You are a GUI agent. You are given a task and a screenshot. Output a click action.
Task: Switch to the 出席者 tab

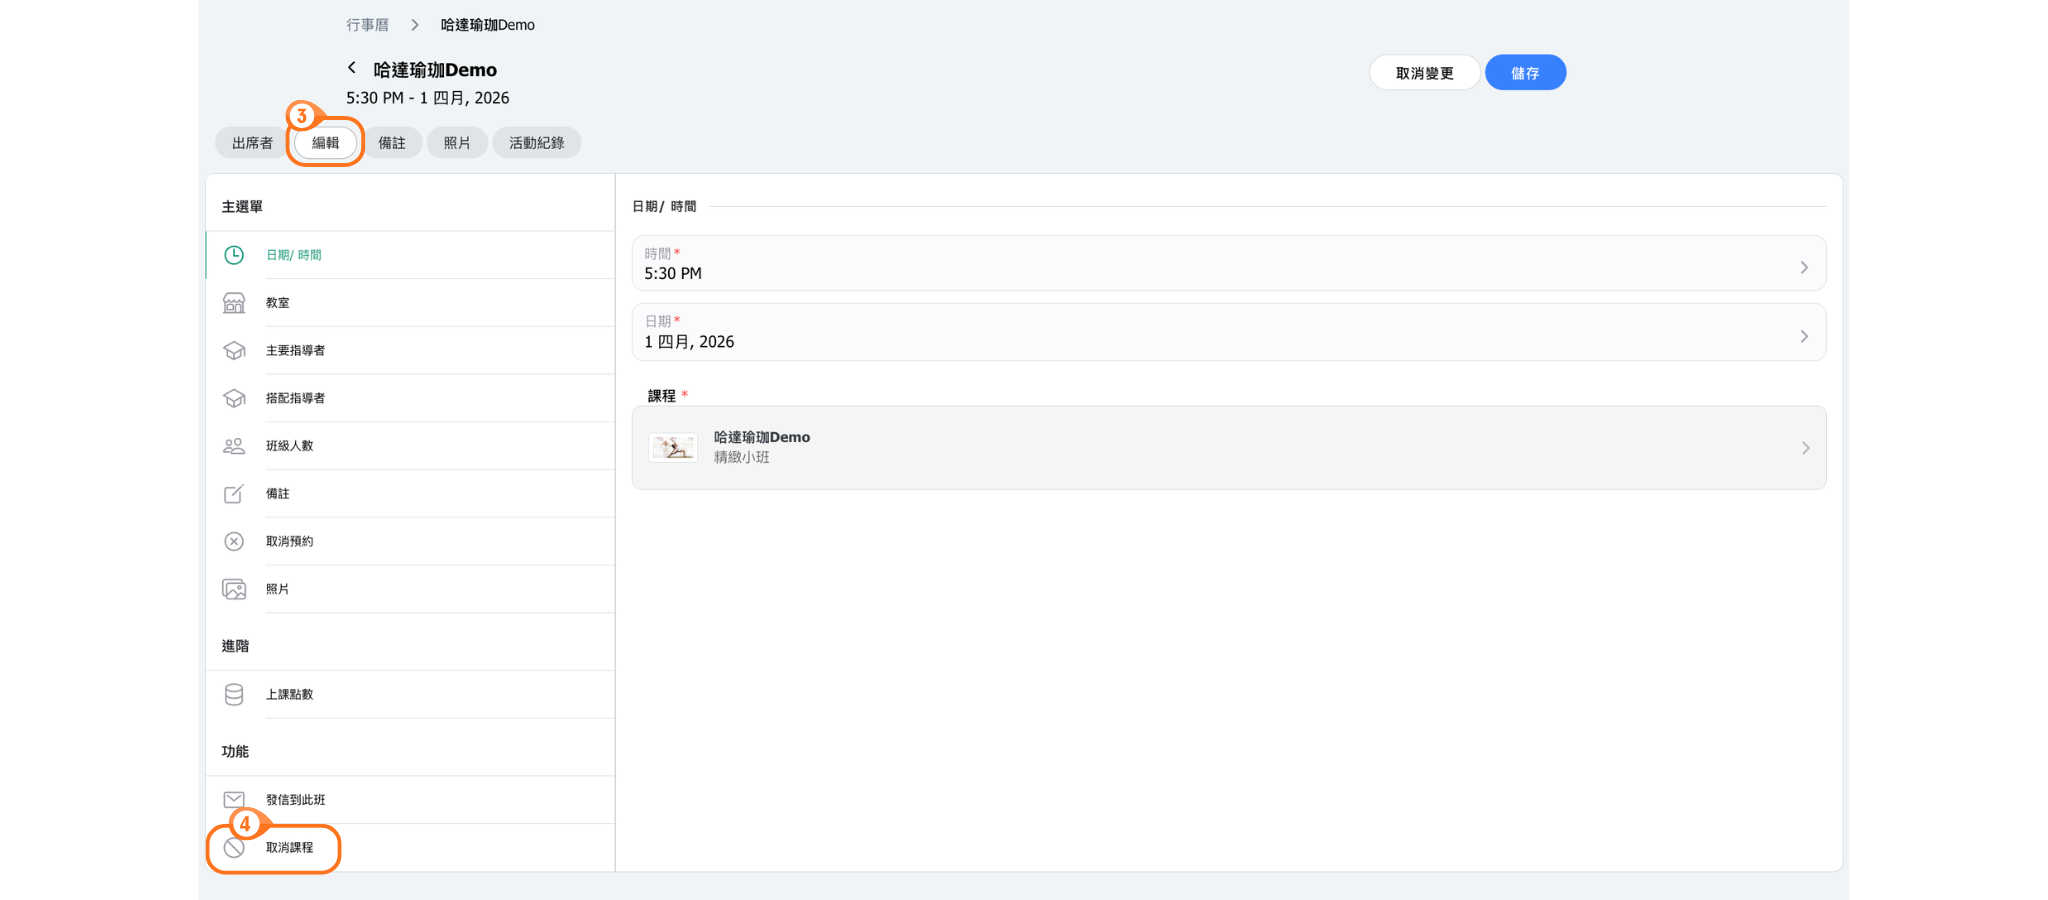coord(252,143)
